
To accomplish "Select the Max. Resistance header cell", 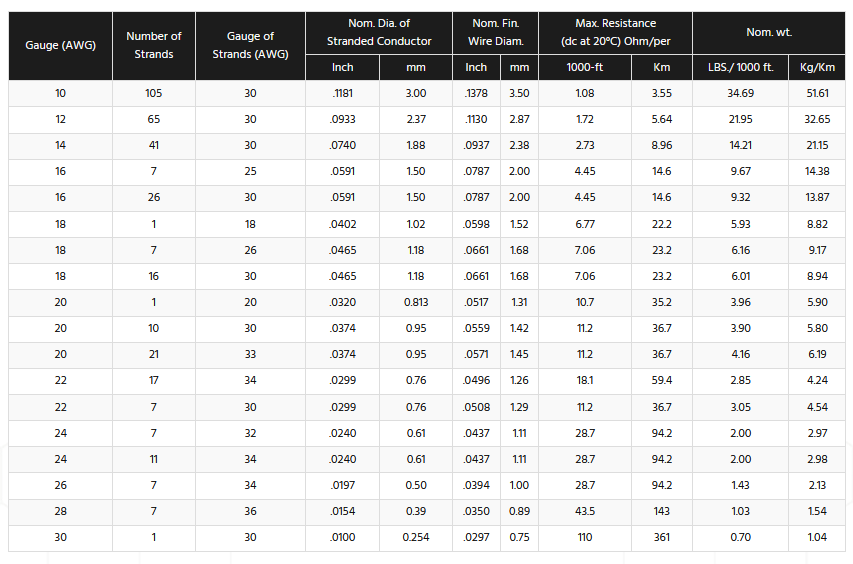I will tap(615, 32).
